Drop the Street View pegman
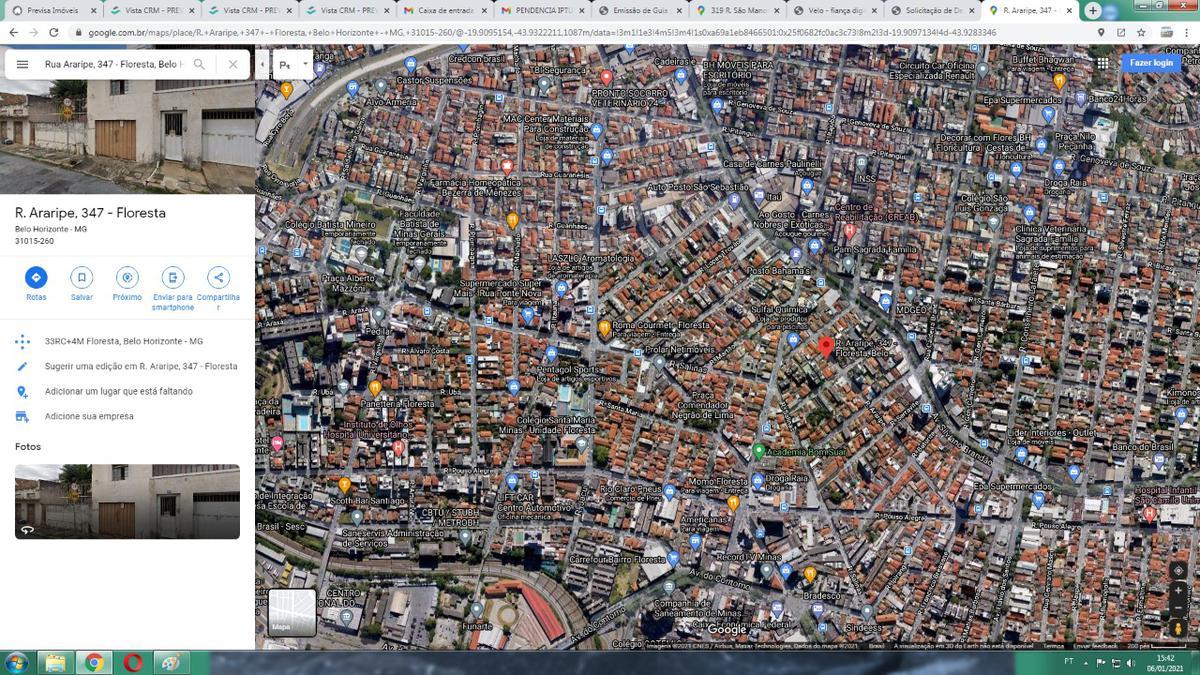The height and width of the screenshot is (675, 1200). pos(1179,630)
